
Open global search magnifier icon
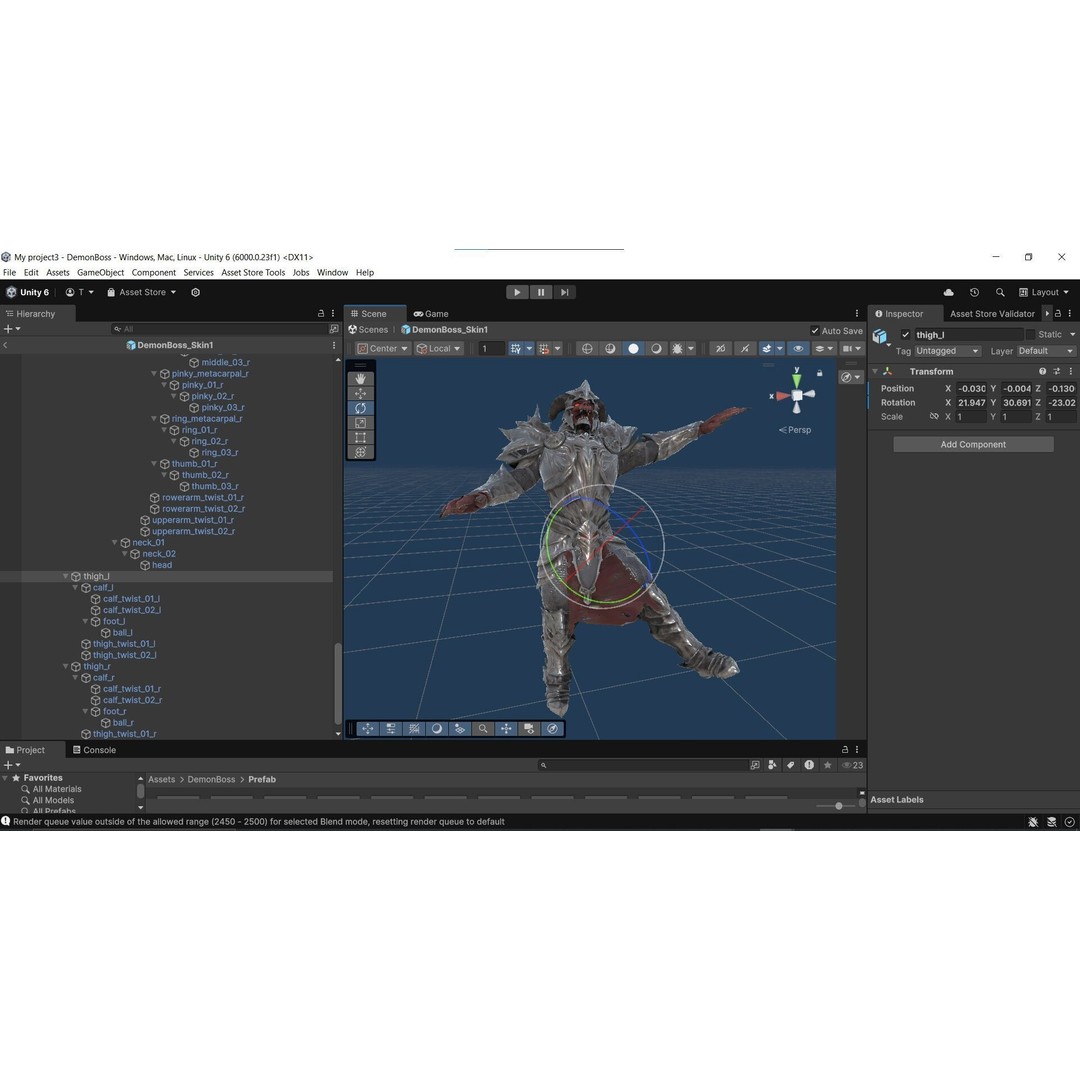coord(1000,292)
